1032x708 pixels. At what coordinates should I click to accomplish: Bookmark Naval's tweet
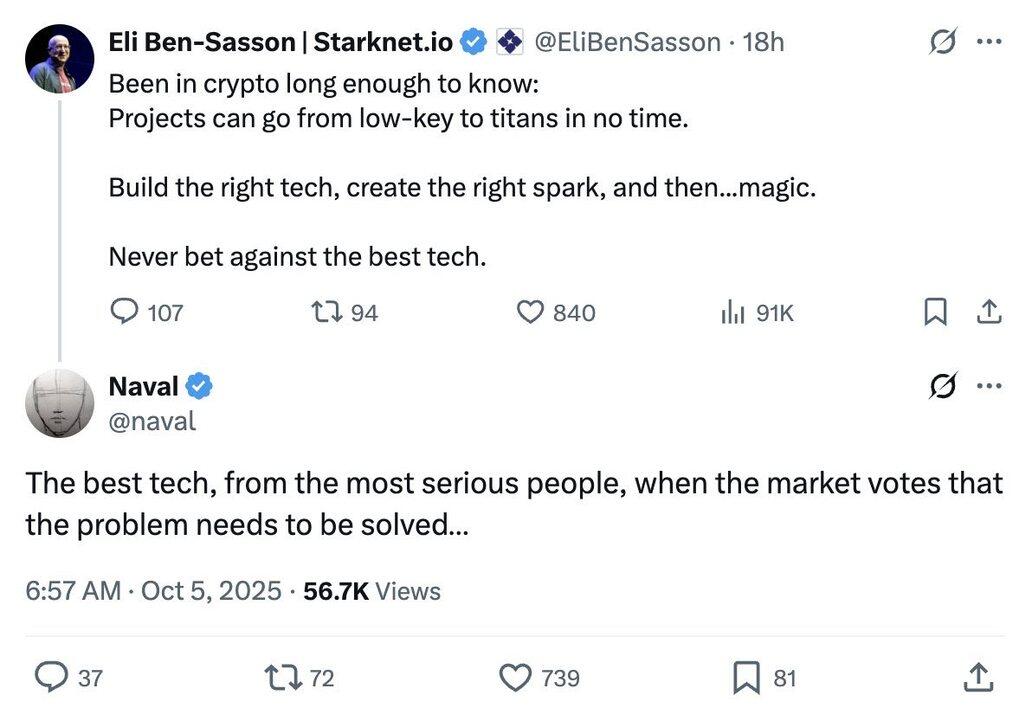click(746, 678)
